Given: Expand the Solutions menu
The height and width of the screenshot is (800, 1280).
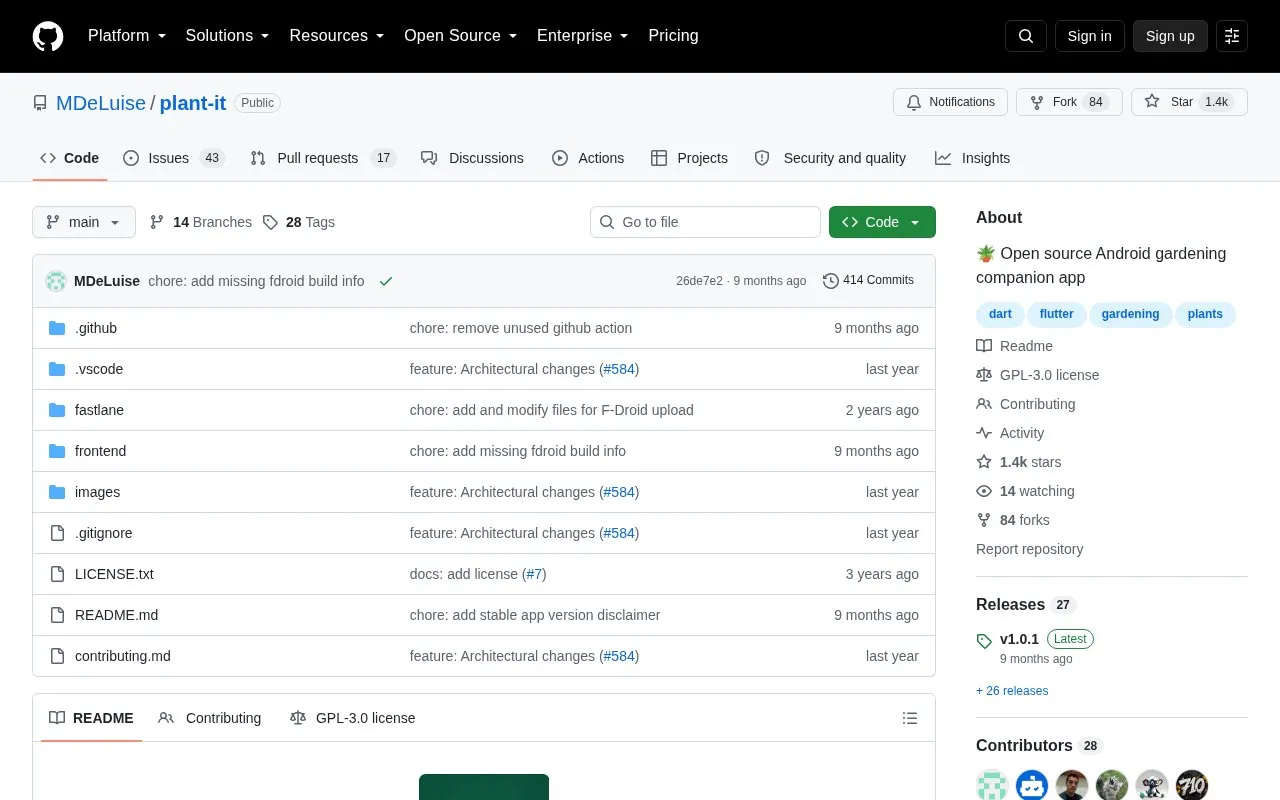Looking at the screenshot, I should (x=228, y=36).
